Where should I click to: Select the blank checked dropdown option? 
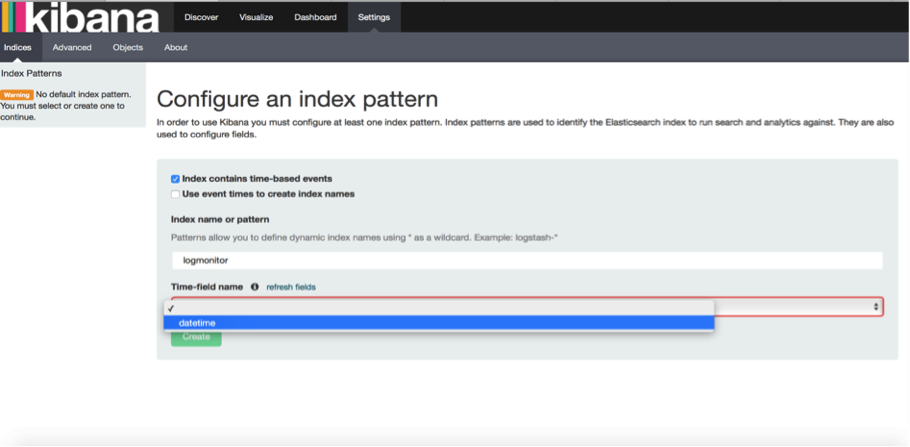[439, 309]
